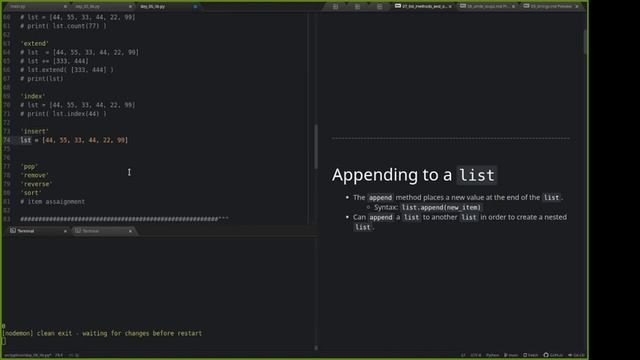Screen dimensions: 640x360
Task: Click the Python language selector in status bar
Action: pos(492,355)
